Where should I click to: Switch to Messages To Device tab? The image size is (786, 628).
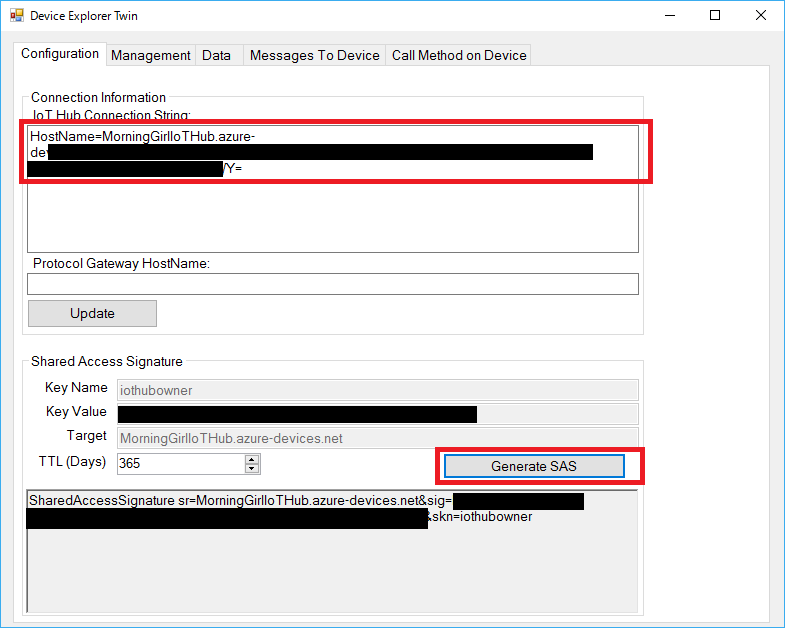314,55
